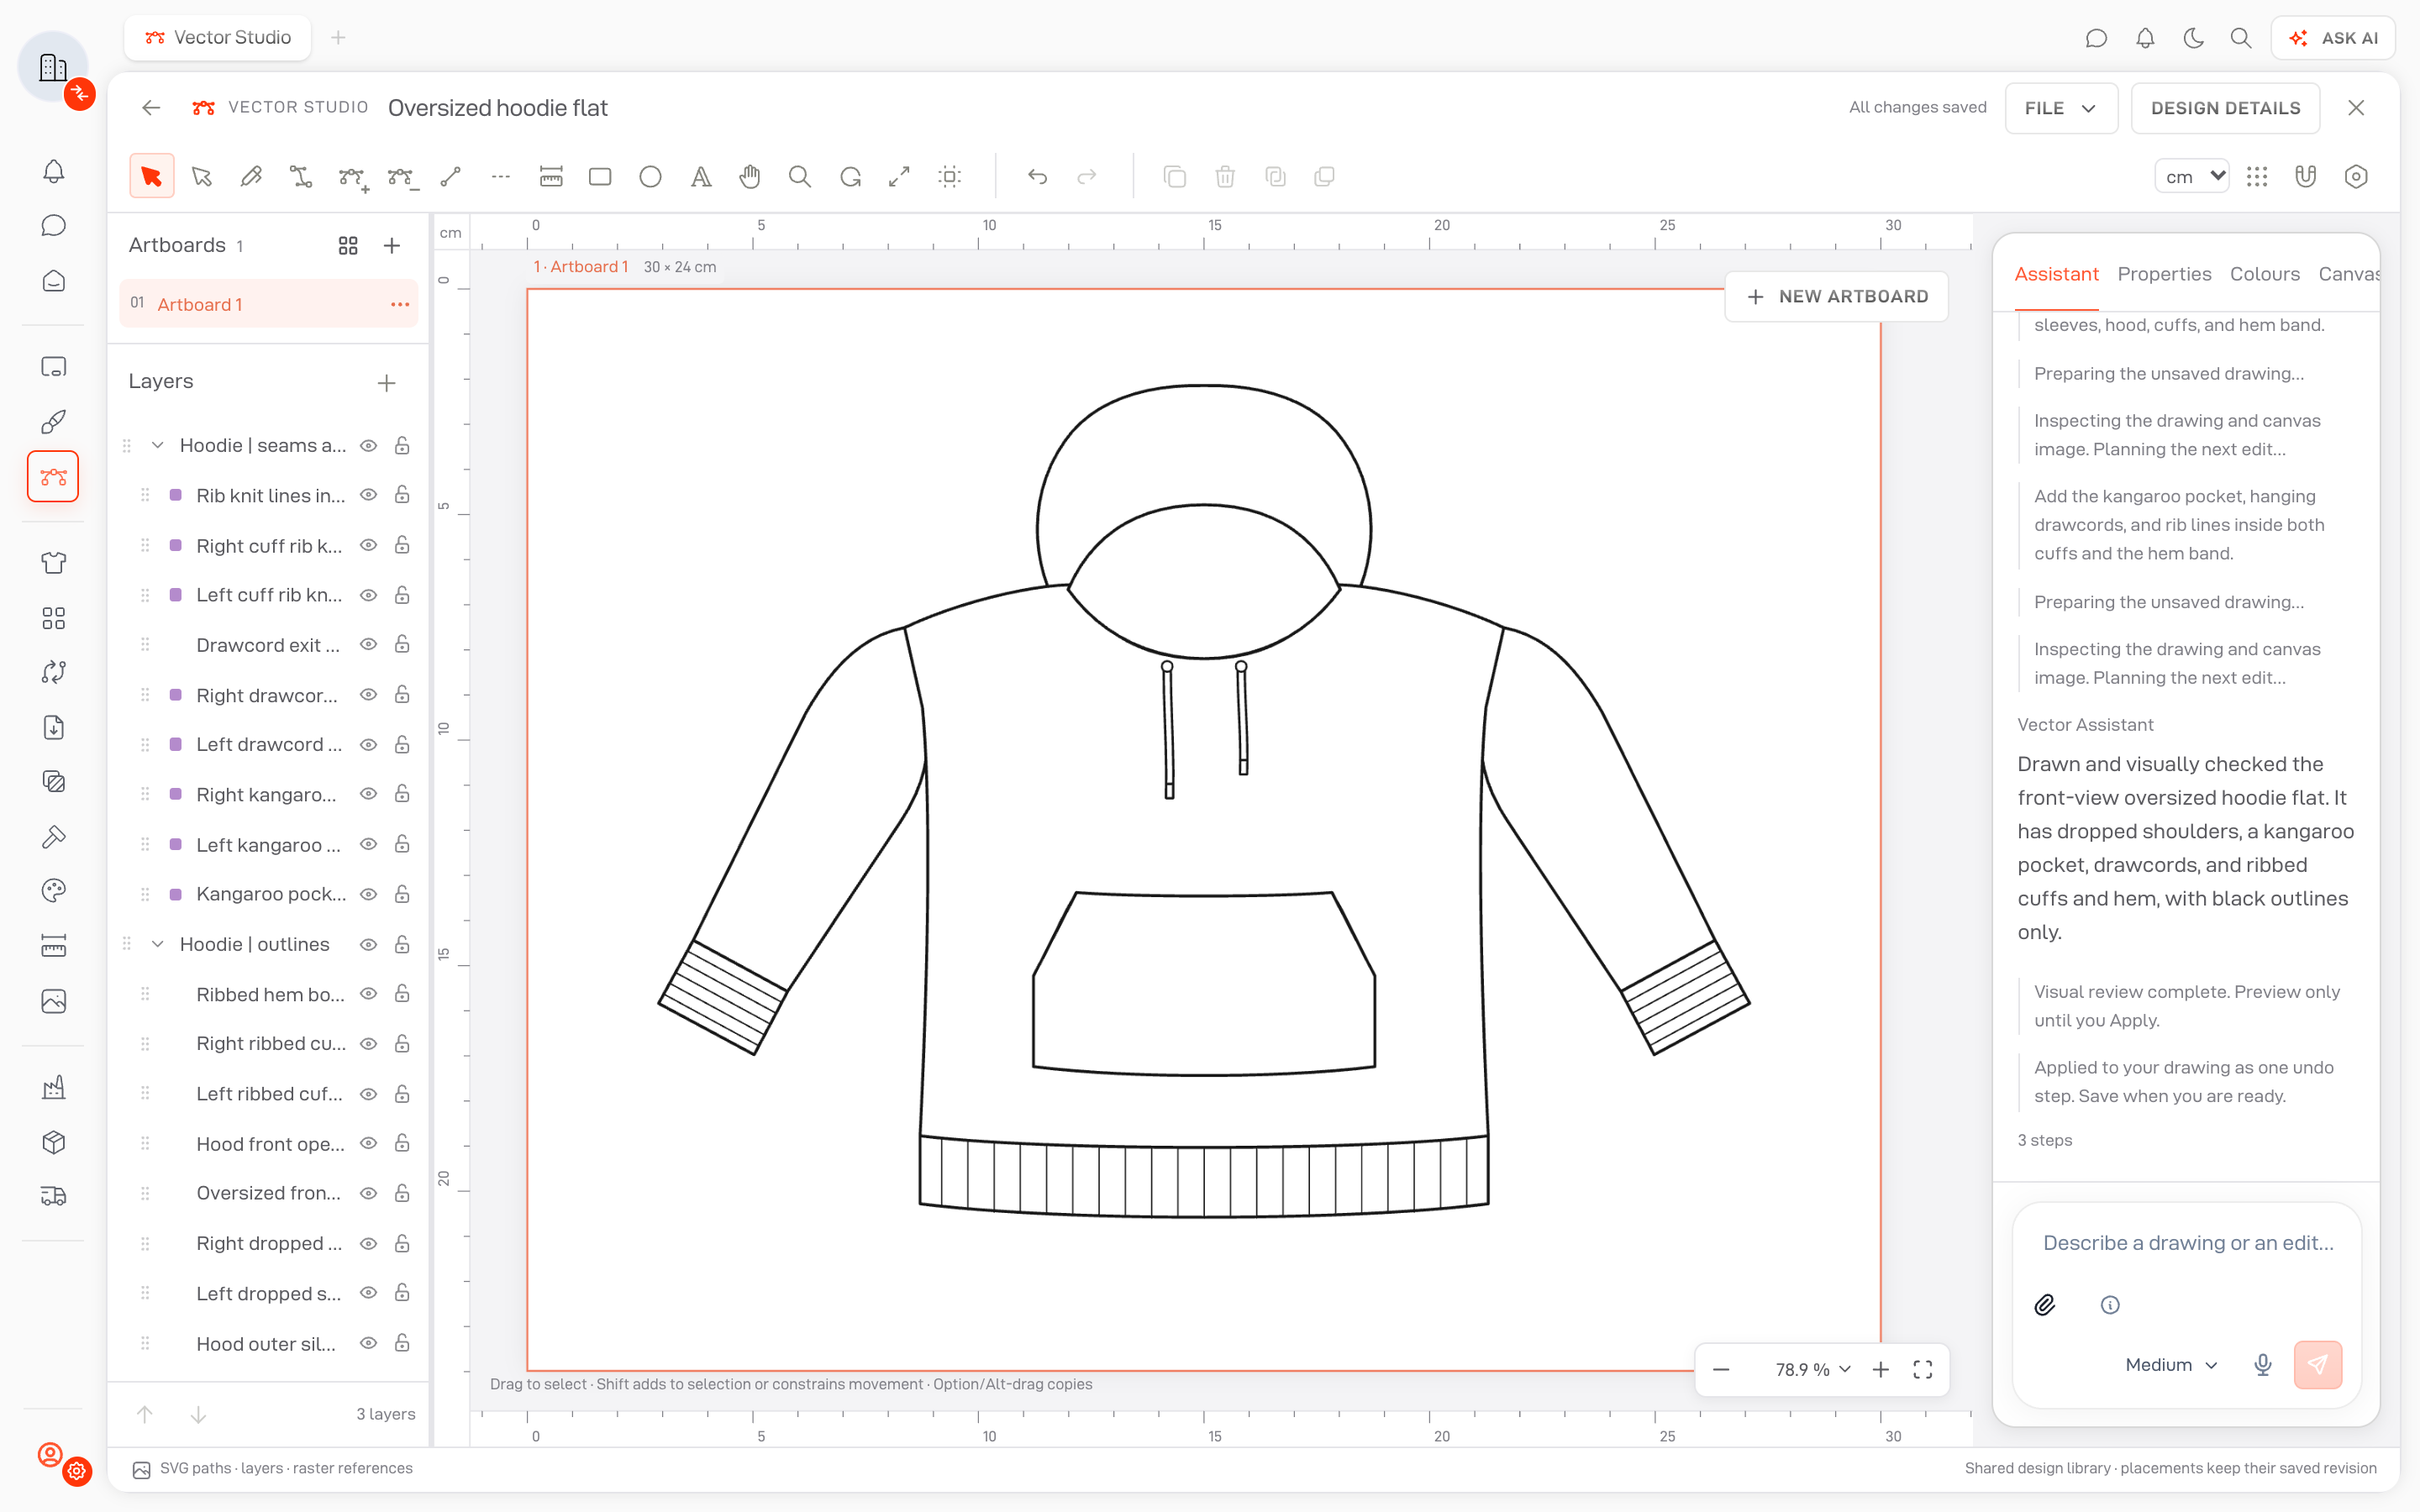Image resolution: width=2420 pixels, height=1512 pixels.
Task: Open the canvas settings hexagon icon
Action: (2356, 177)
